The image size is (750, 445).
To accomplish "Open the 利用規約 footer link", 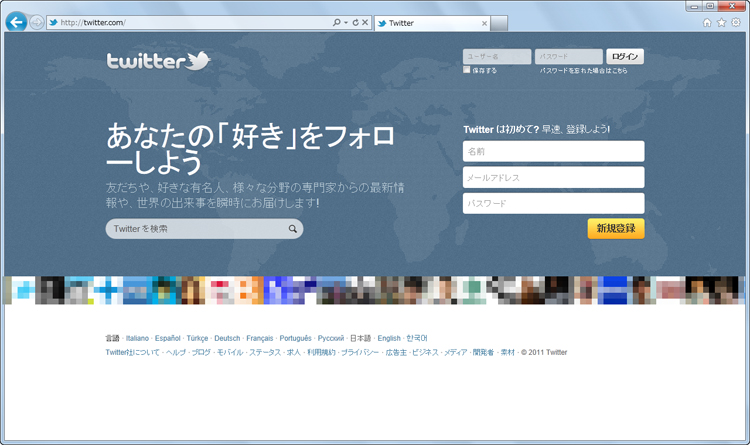I will pos(321,352).
